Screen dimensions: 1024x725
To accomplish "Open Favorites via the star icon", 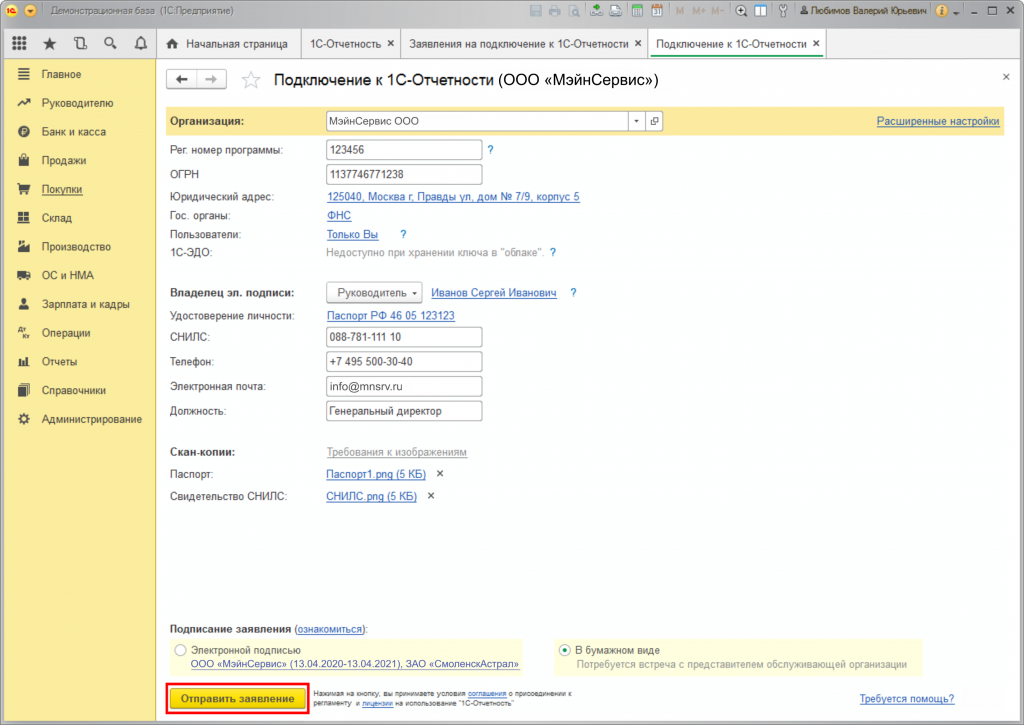I will pyautogui.click(x=50, y=44).
